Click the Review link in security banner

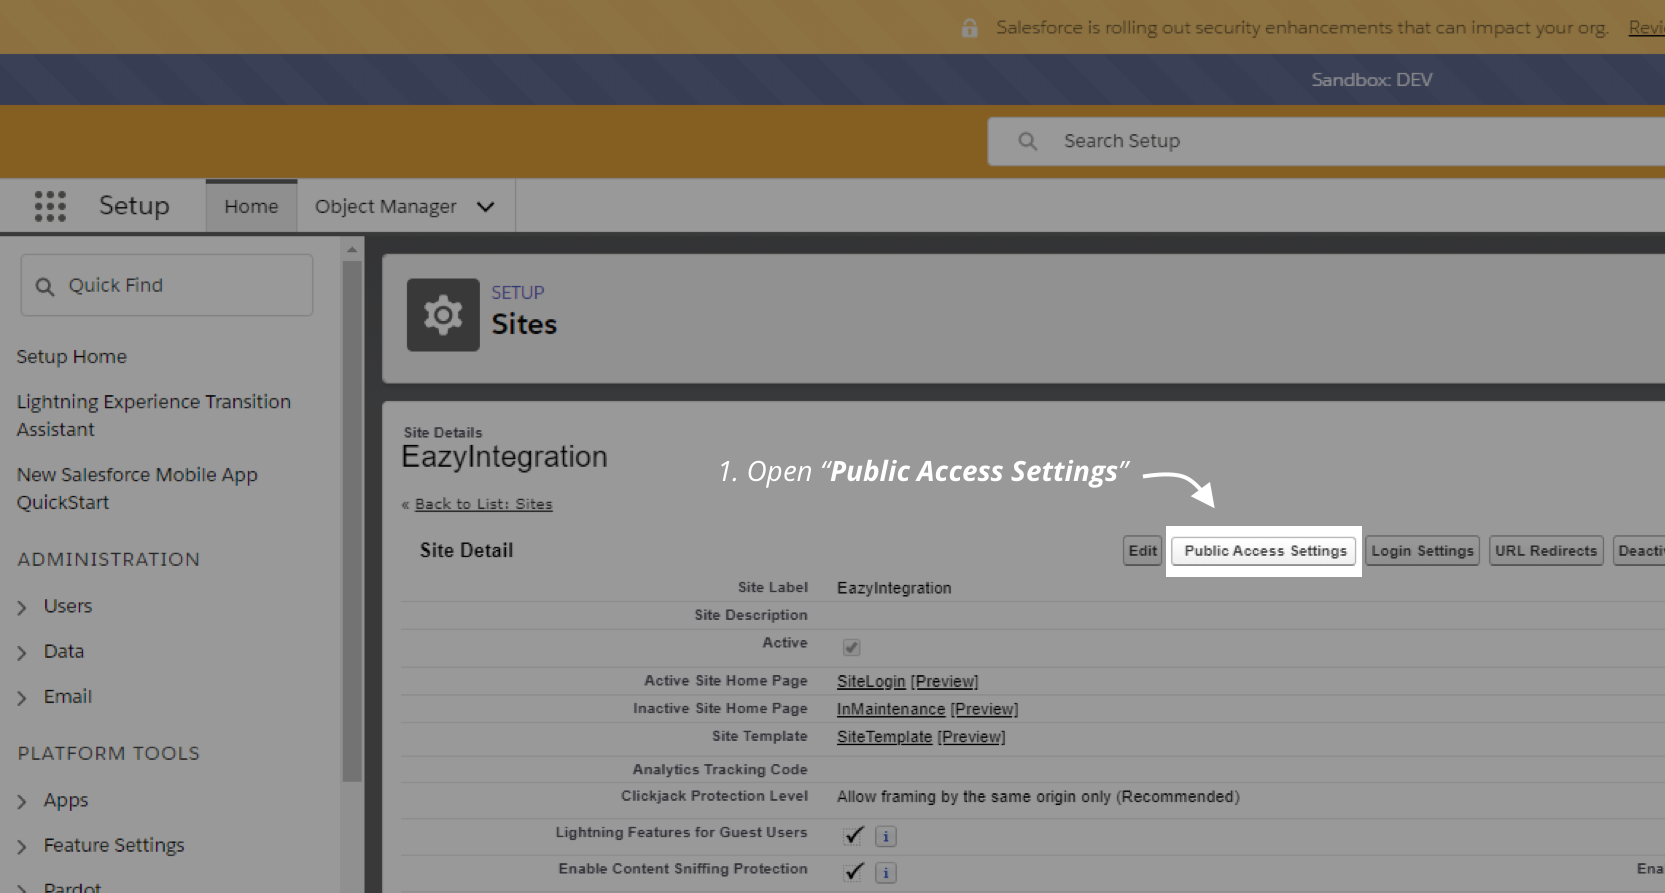pyautogui.click(x=1646, y=28)
